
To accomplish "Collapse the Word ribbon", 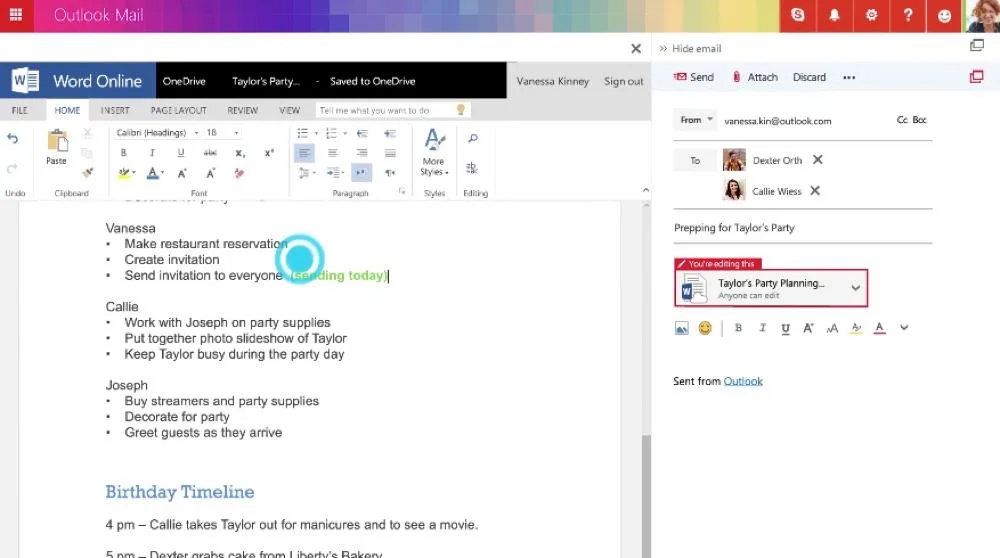I will click(x=645, y=190).
